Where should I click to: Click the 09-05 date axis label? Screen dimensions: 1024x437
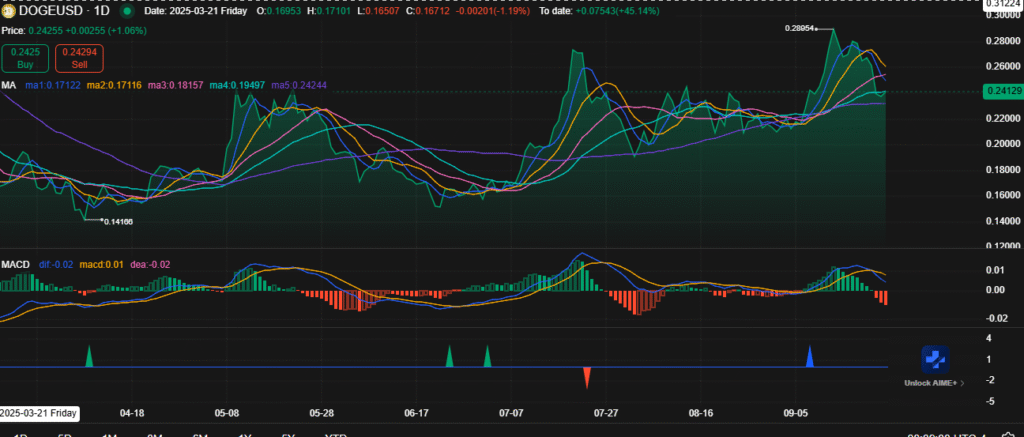[x=796, y=413]
